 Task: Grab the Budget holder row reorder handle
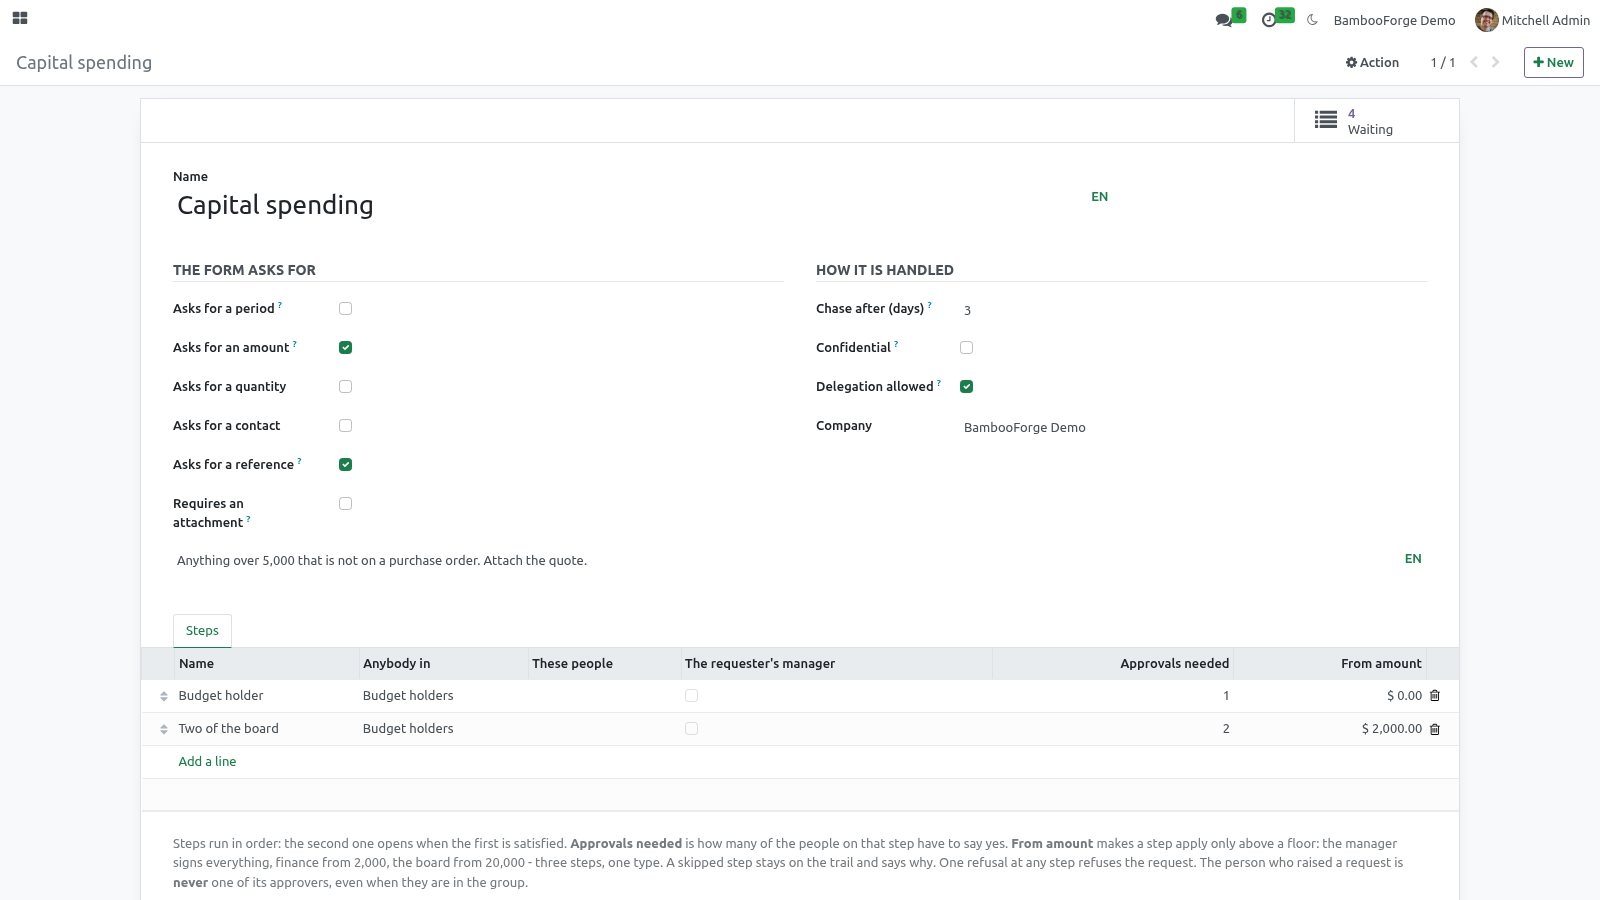[x=164, y=696]
